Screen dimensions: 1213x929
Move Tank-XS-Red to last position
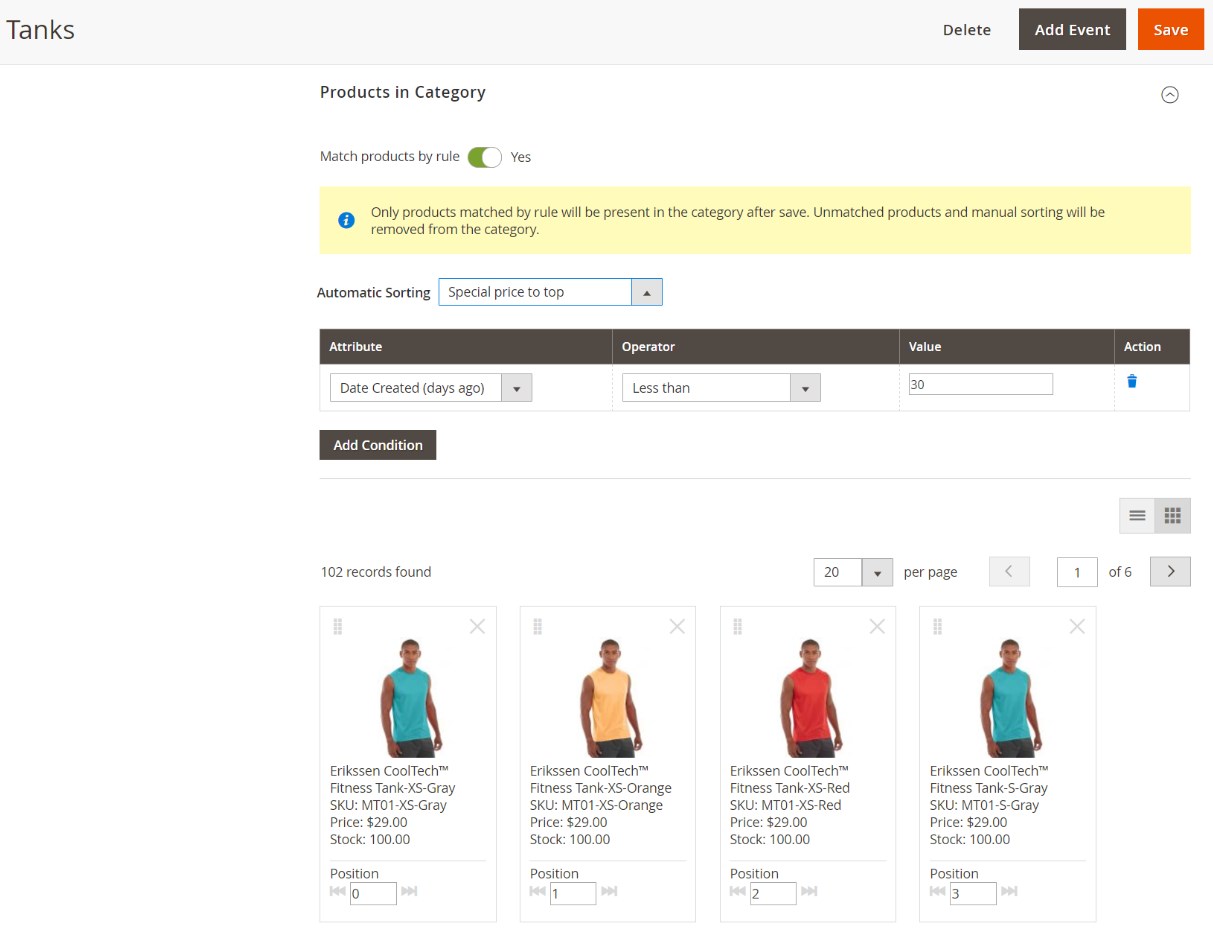809,891
